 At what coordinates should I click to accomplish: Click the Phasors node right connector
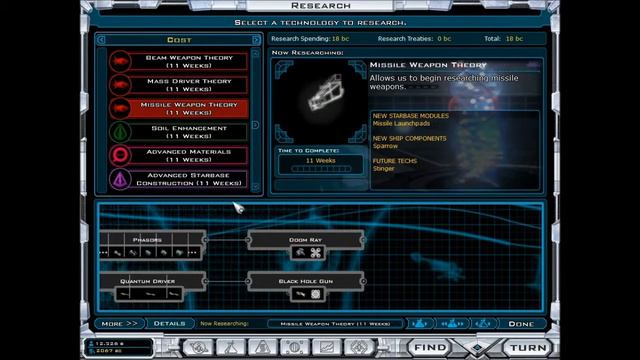(205, 240)
